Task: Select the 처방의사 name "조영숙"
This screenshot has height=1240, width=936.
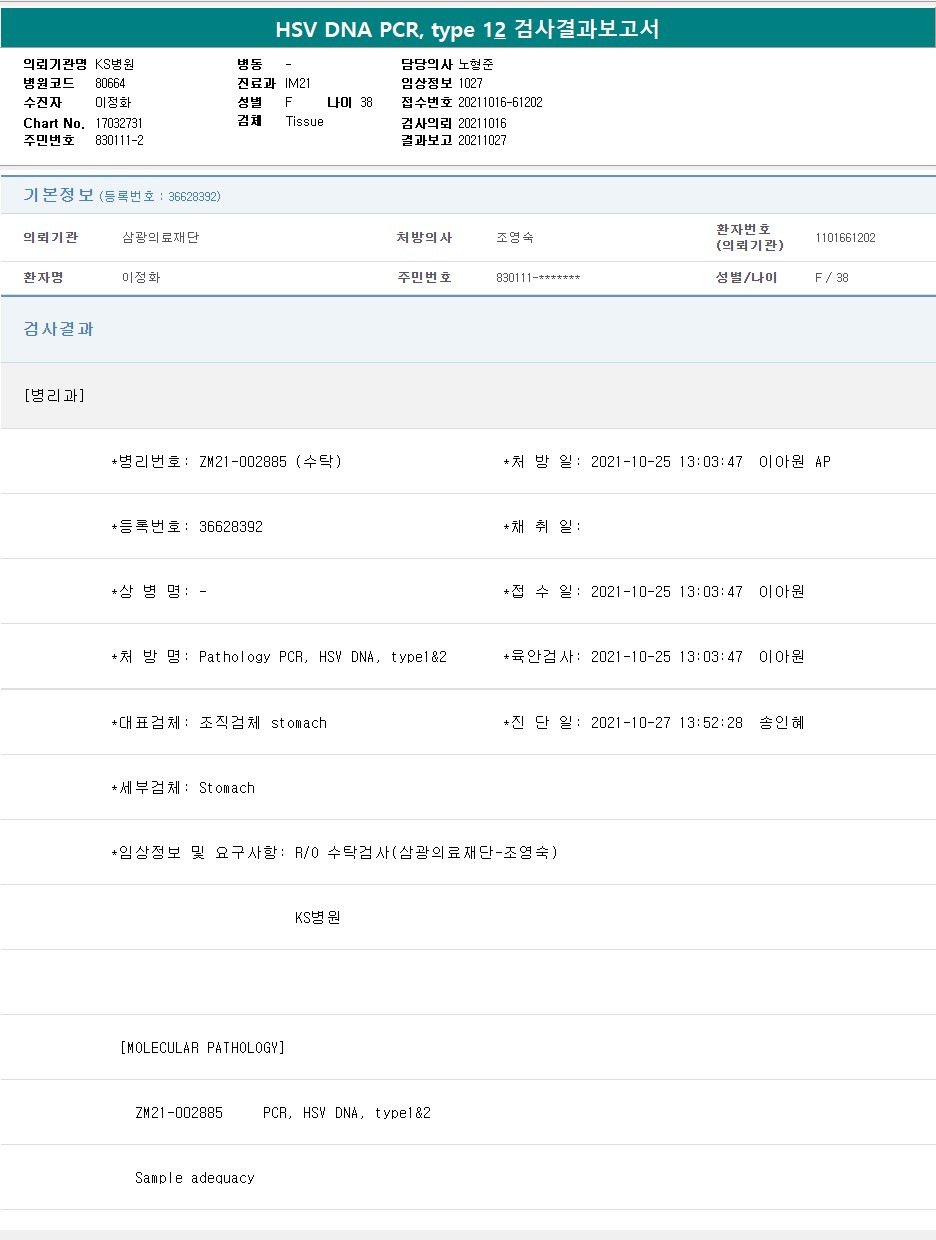Action: [x=515, y=237]
